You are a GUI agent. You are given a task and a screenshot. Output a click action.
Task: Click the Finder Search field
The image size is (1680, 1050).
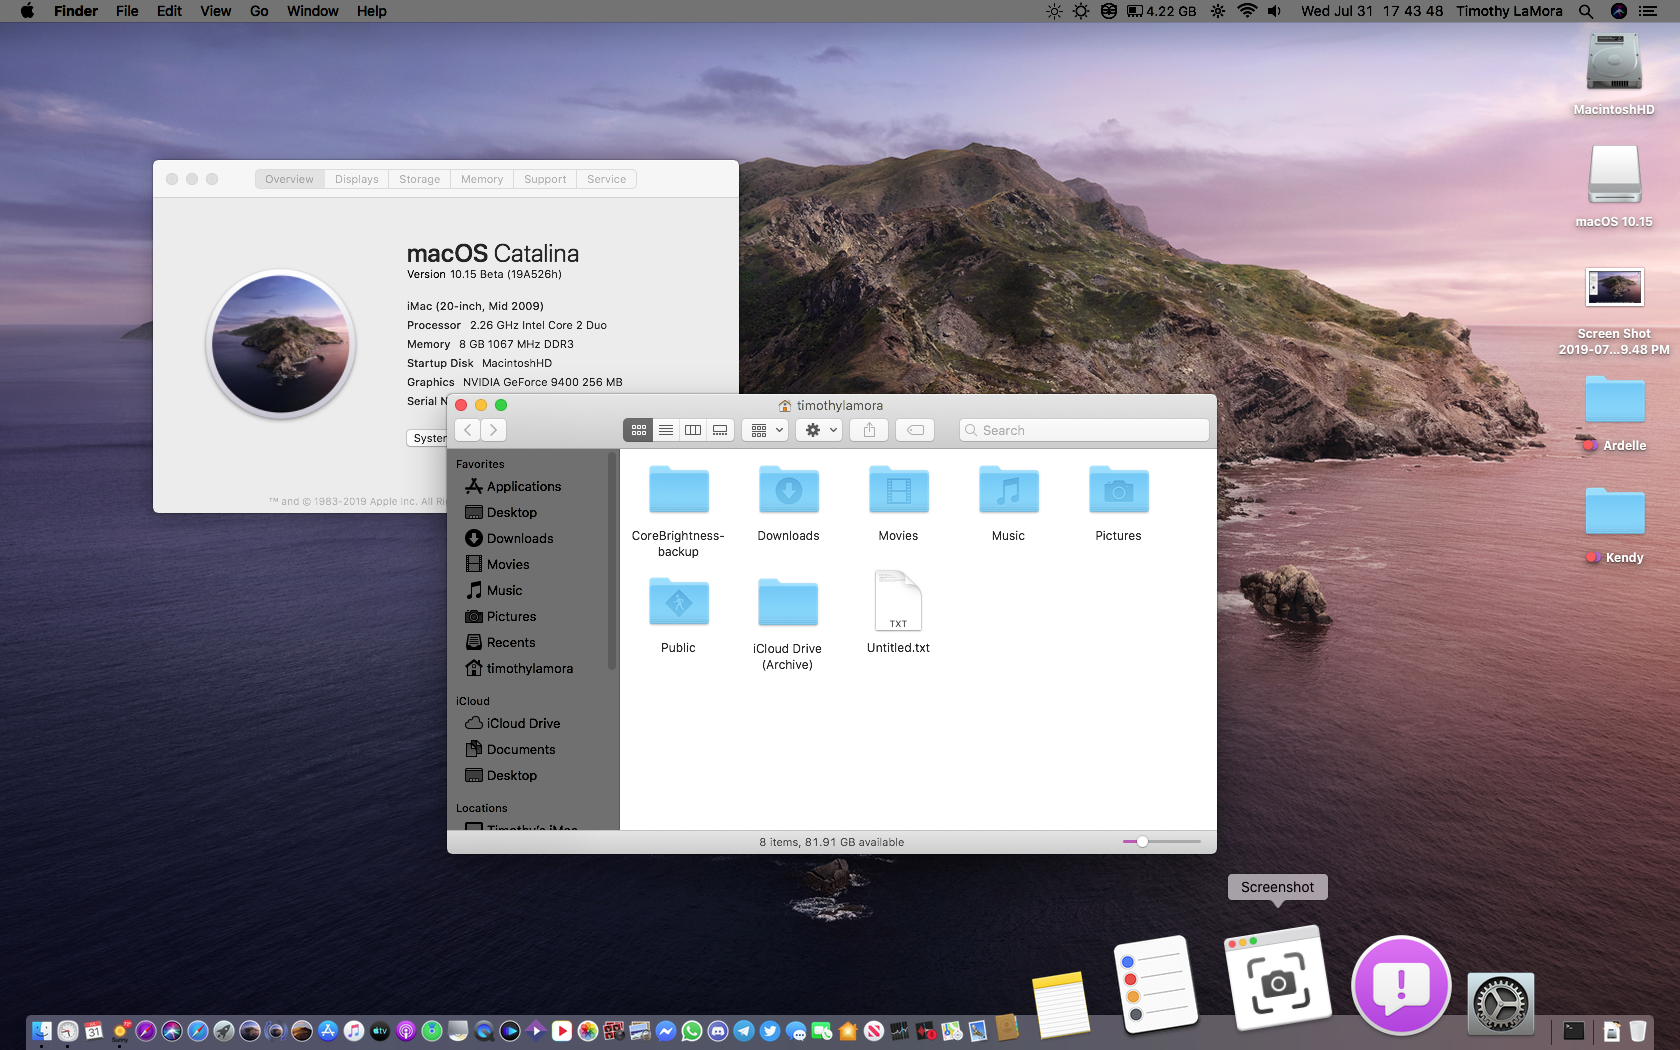(1084, 430)
